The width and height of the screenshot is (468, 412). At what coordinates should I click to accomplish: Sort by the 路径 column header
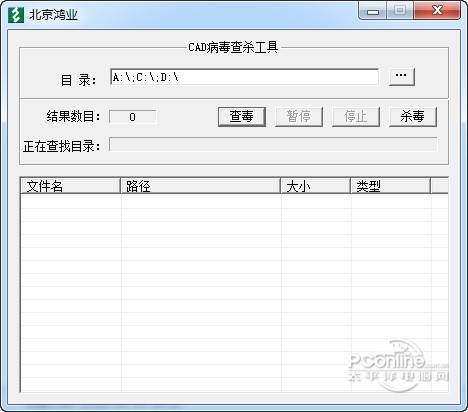200,186
